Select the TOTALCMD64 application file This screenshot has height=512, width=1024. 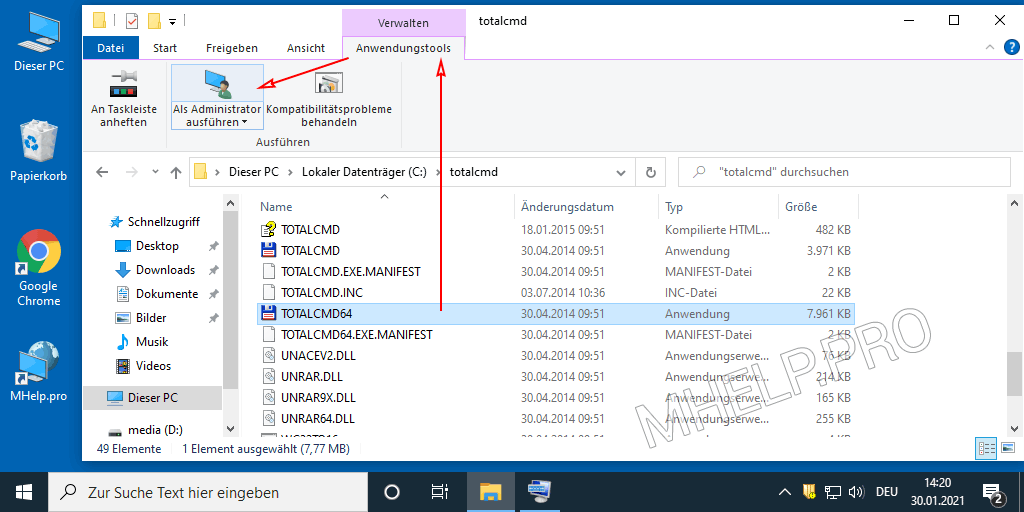[555, 313]
